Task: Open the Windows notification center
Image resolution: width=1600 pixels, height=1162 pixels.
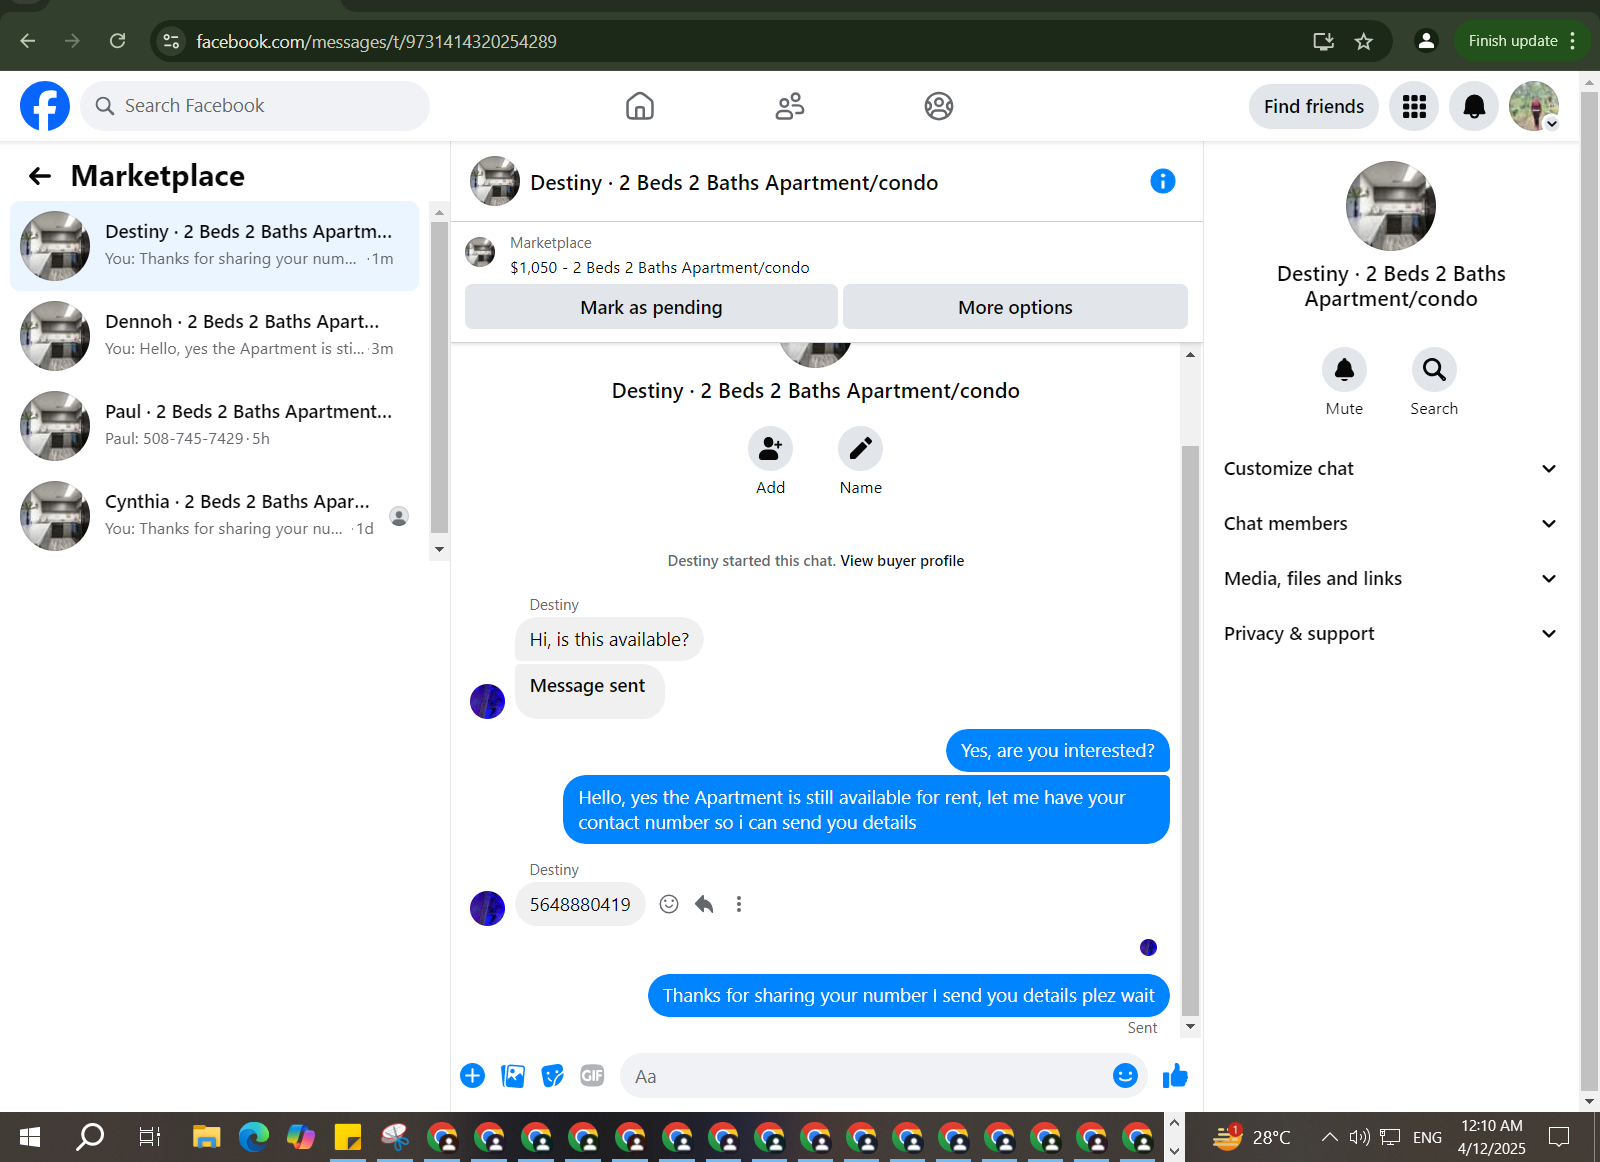Action: (1559, 1137)
